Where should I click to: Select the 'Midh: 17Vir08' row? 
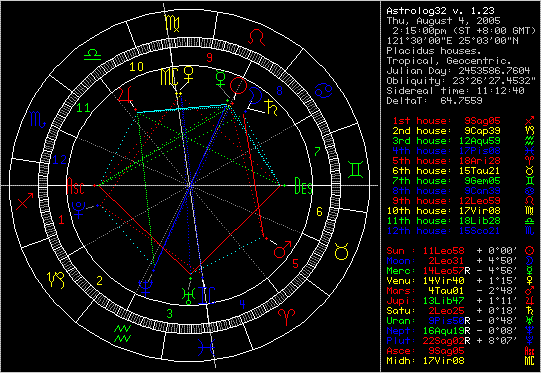(425, 361)
